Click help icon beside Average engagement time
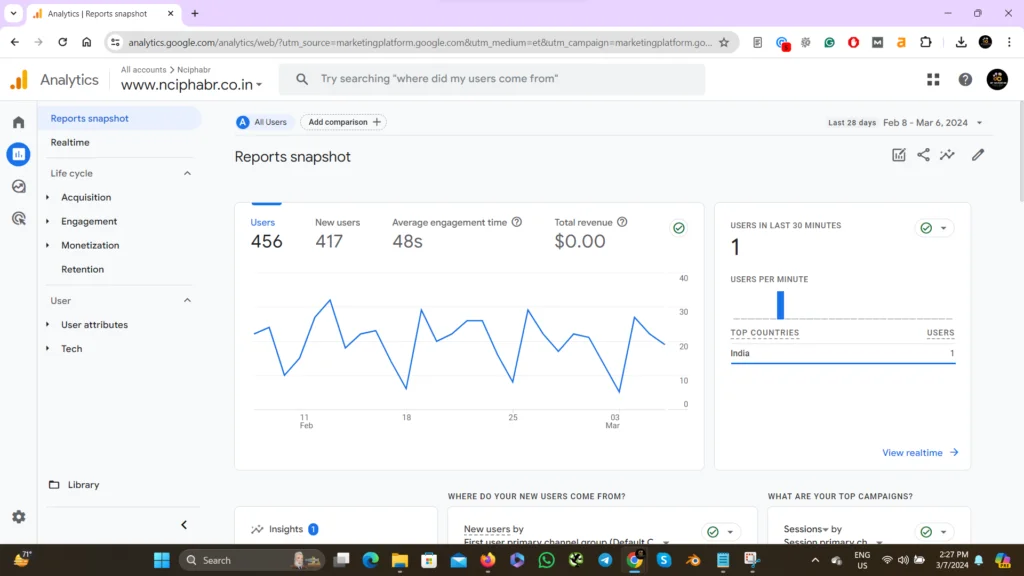 pos(517,222)
